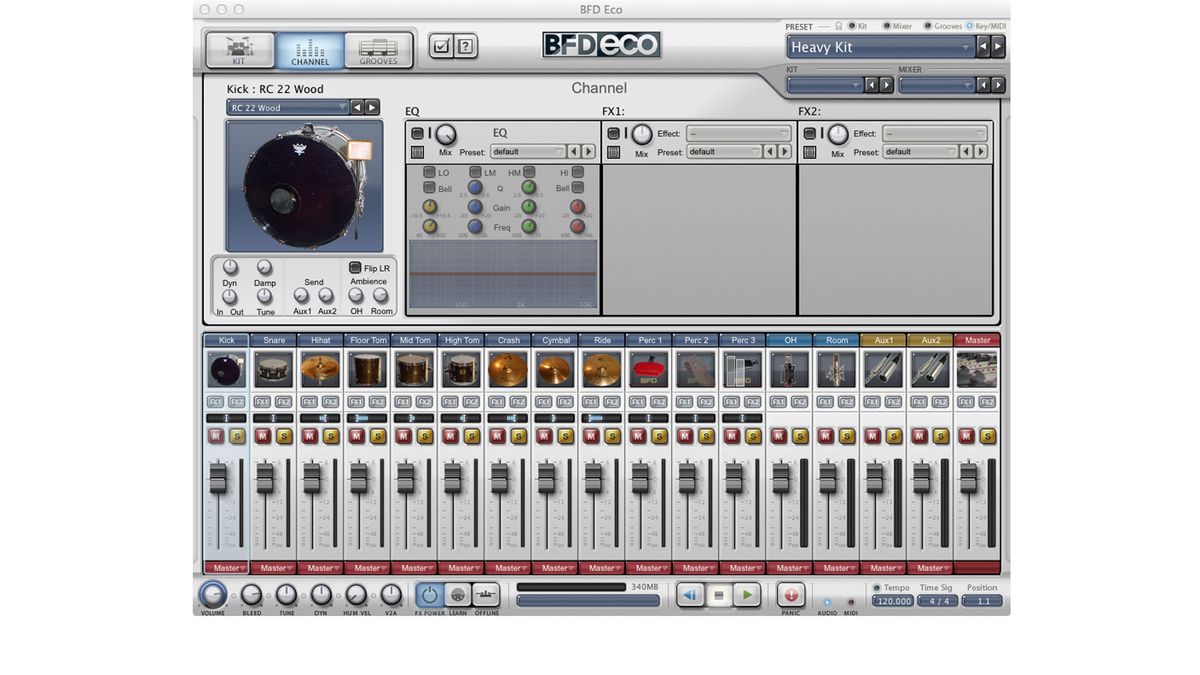Image resolution: width=1200 pixels, height=675 pixels.
Task: Toggle FX Power button
Action: (x=429, y=595)
